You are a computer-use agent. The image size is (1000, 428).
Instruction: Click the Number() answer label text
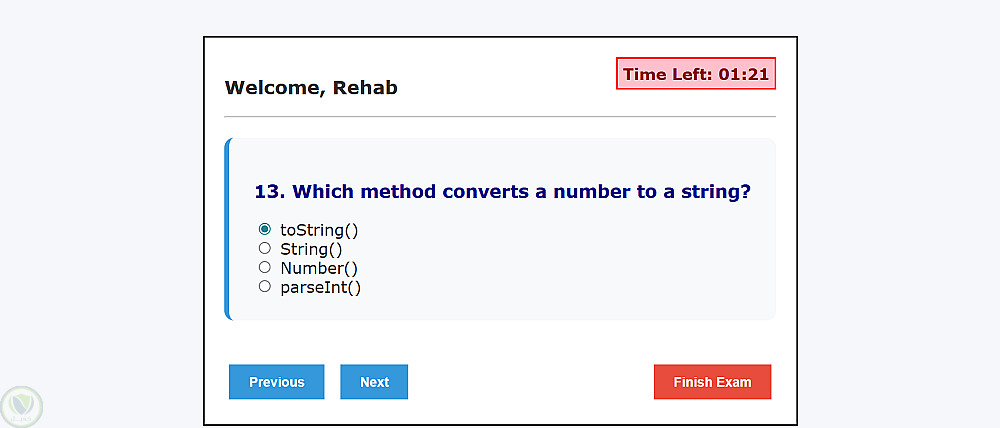319,268
